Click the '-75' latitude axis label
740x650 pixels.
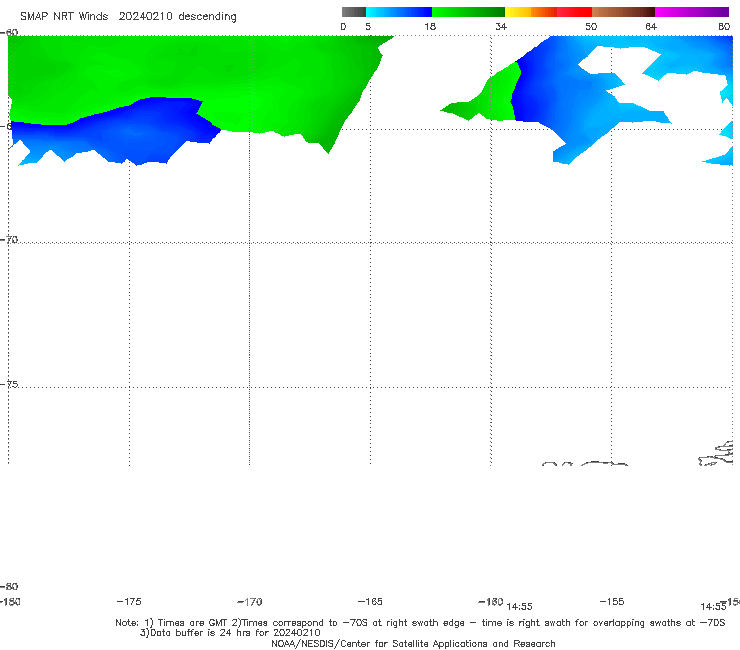(x=9, y=384)
